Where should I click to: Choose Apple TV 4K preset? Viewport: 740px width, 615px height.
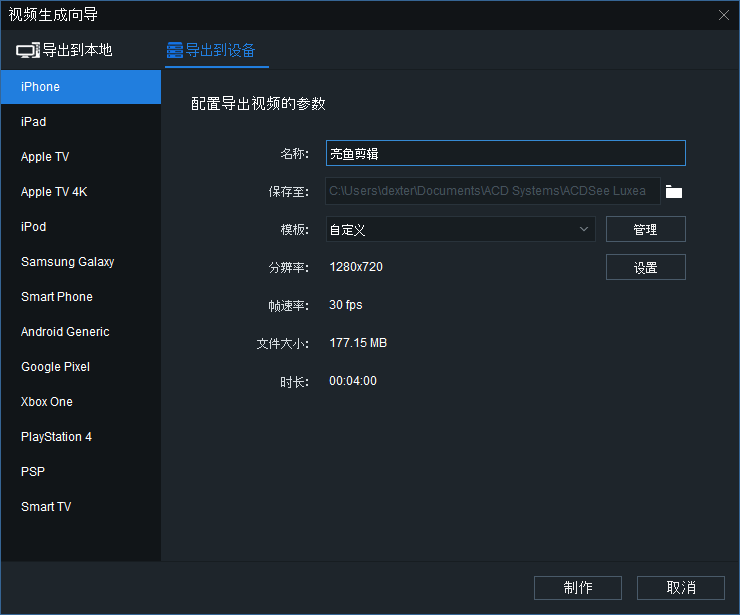click(x=81, y=192)
